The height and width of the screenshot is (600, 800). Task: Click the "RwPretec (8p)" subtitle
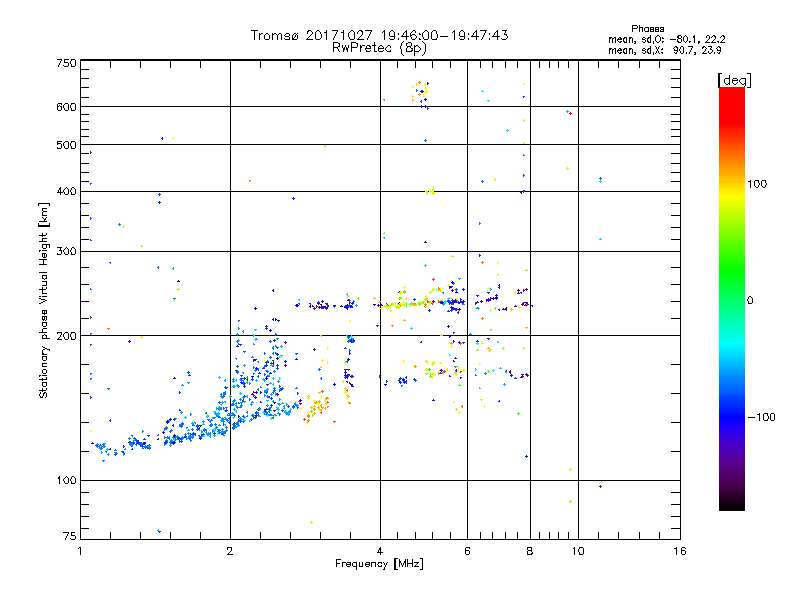pyautogui.click(x=379, y=48)
